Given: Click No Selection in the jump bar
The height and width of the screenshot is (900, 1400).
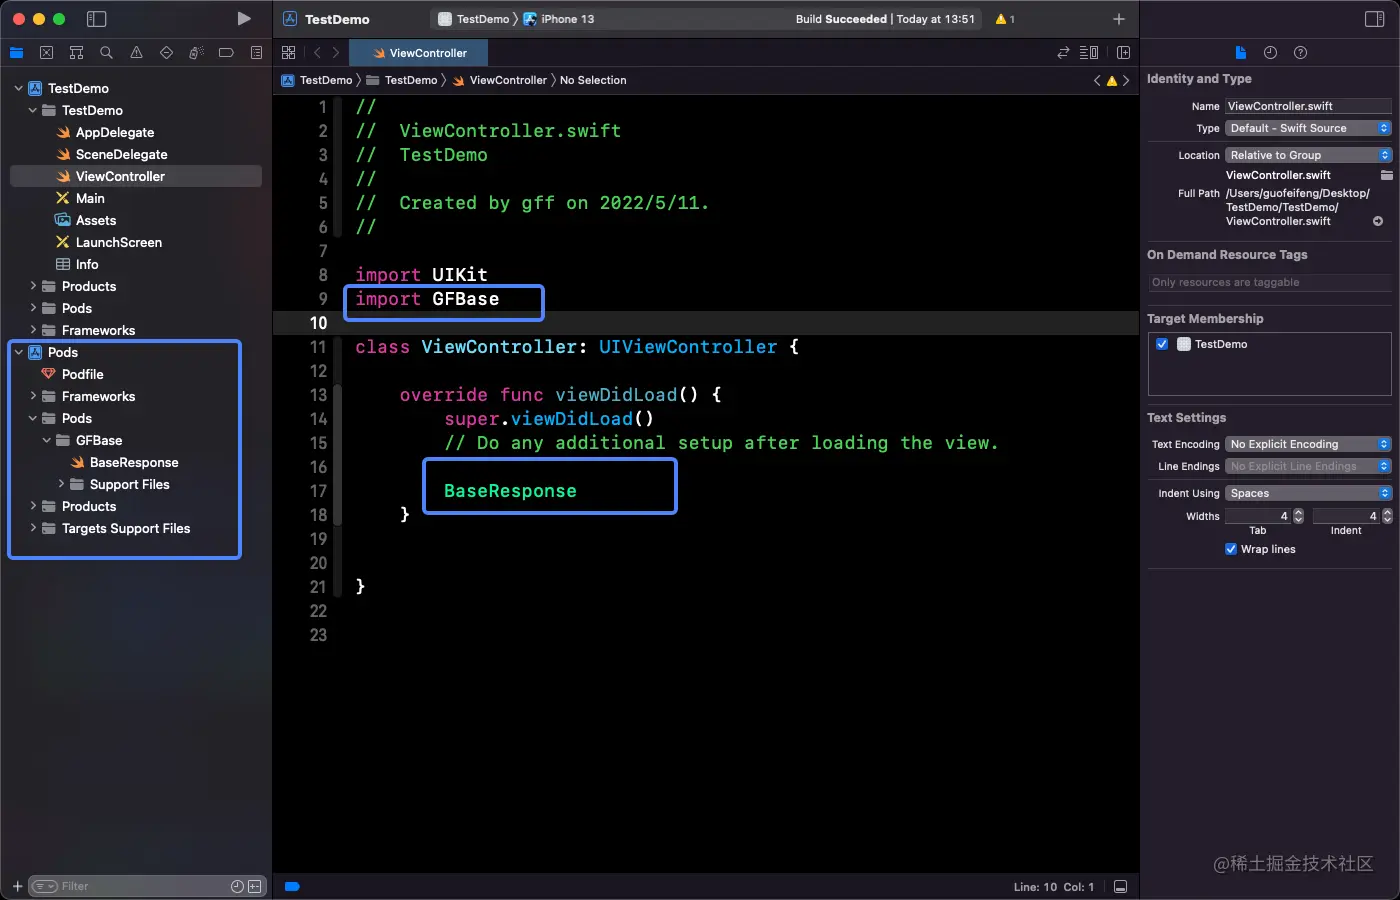Looking at the screenshot, I should (x=593, y=80).
